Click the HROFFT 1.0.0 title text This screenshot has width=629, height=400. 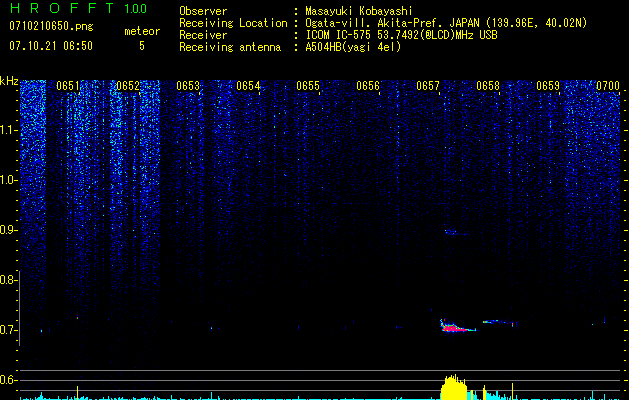point(78,8)
